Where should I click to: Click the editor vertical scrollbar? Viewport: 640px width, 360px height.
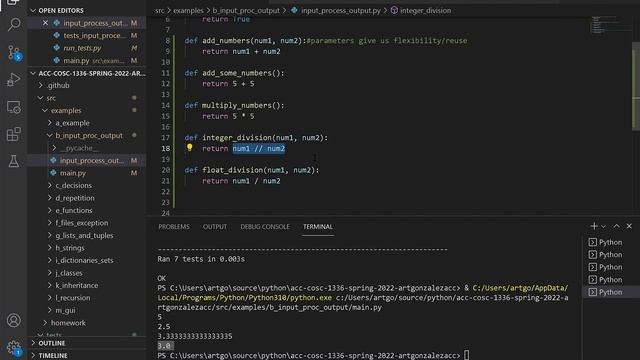pos(636,86)
